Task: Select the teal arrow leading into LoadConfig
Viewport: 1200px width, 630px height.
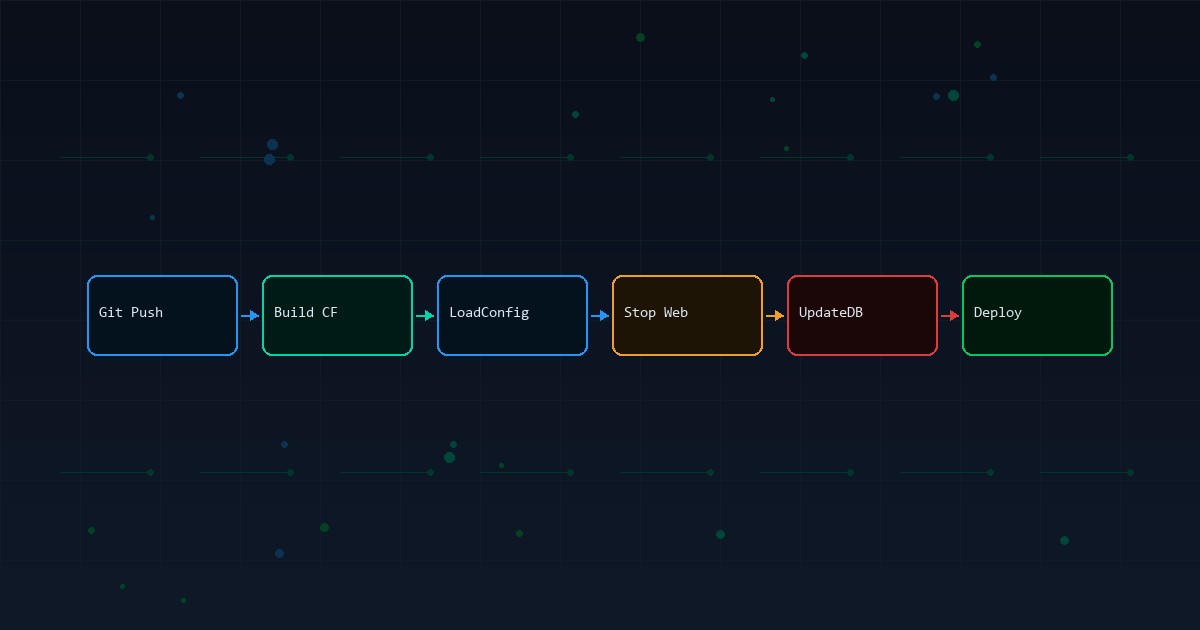Action: click(x=425, y=316)
